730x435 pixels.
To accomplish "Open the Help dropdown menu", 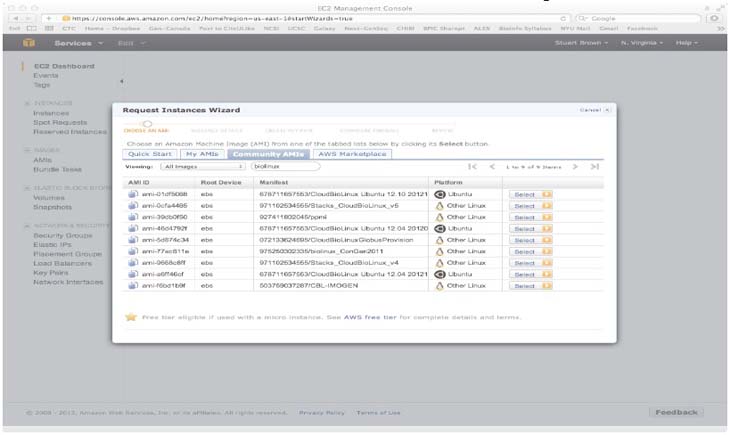I will pyautogui.click(x=687, y=43).
